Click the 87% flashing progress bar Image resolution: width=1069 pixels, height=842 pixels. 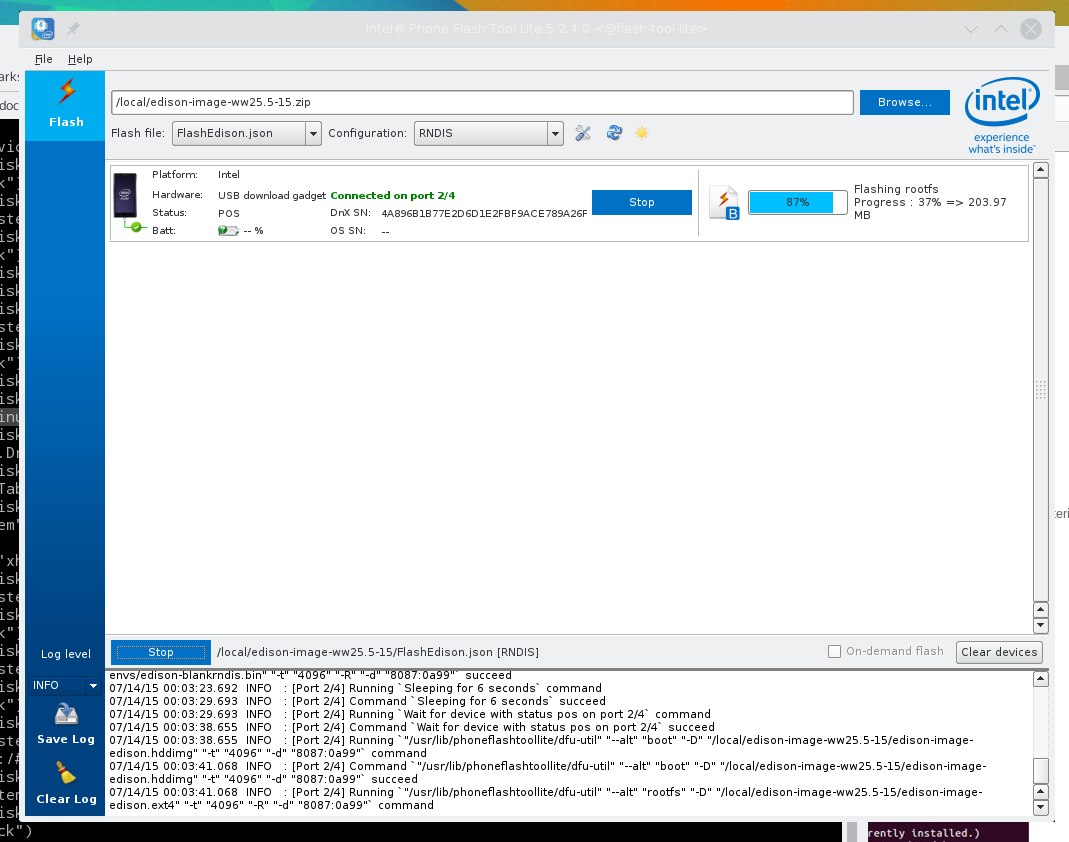[x=798, y=202]
